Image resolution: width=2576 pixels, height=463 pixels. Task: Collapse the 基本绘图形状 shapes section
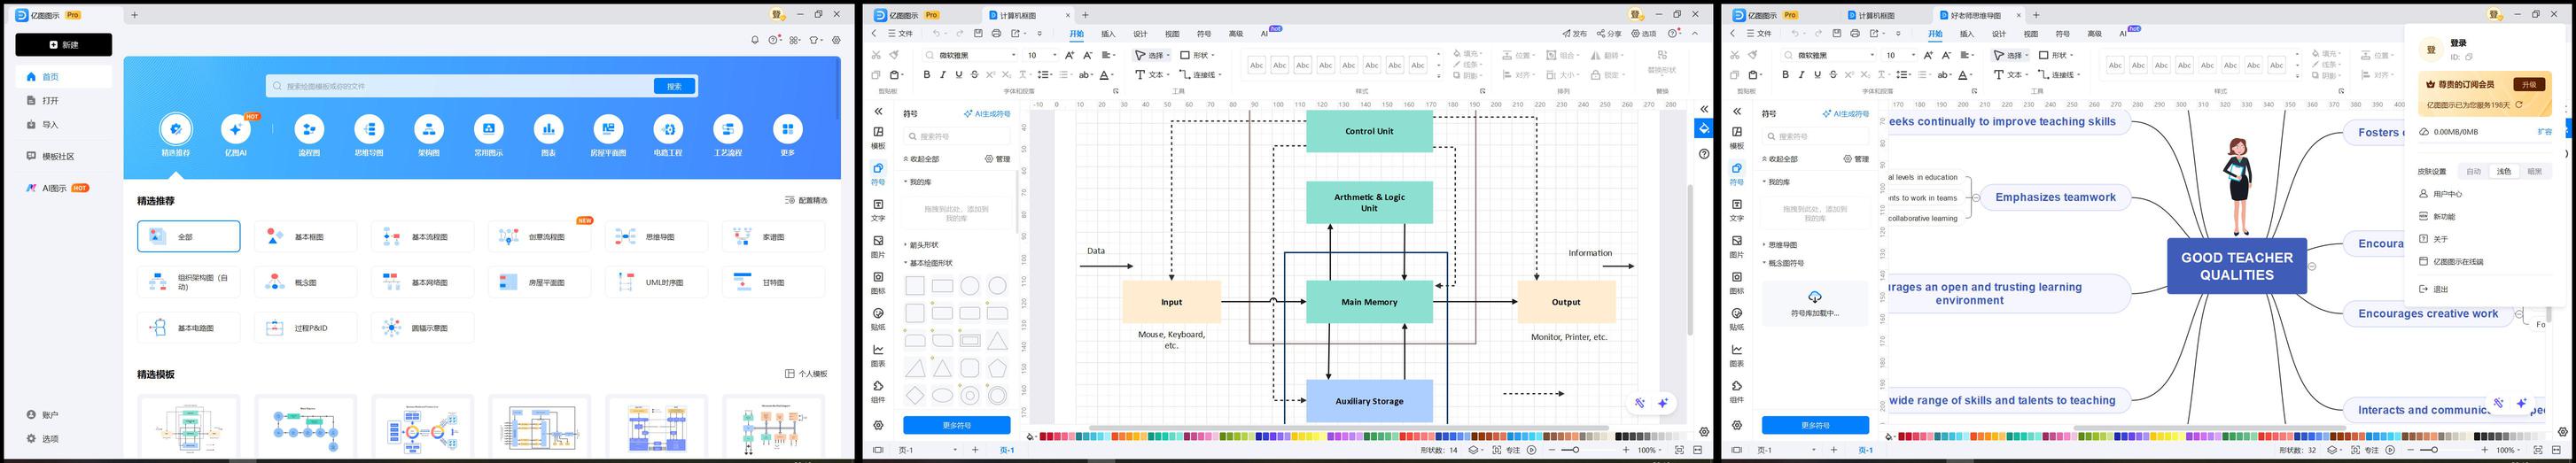pyautogui.click(x=930, y=263)
